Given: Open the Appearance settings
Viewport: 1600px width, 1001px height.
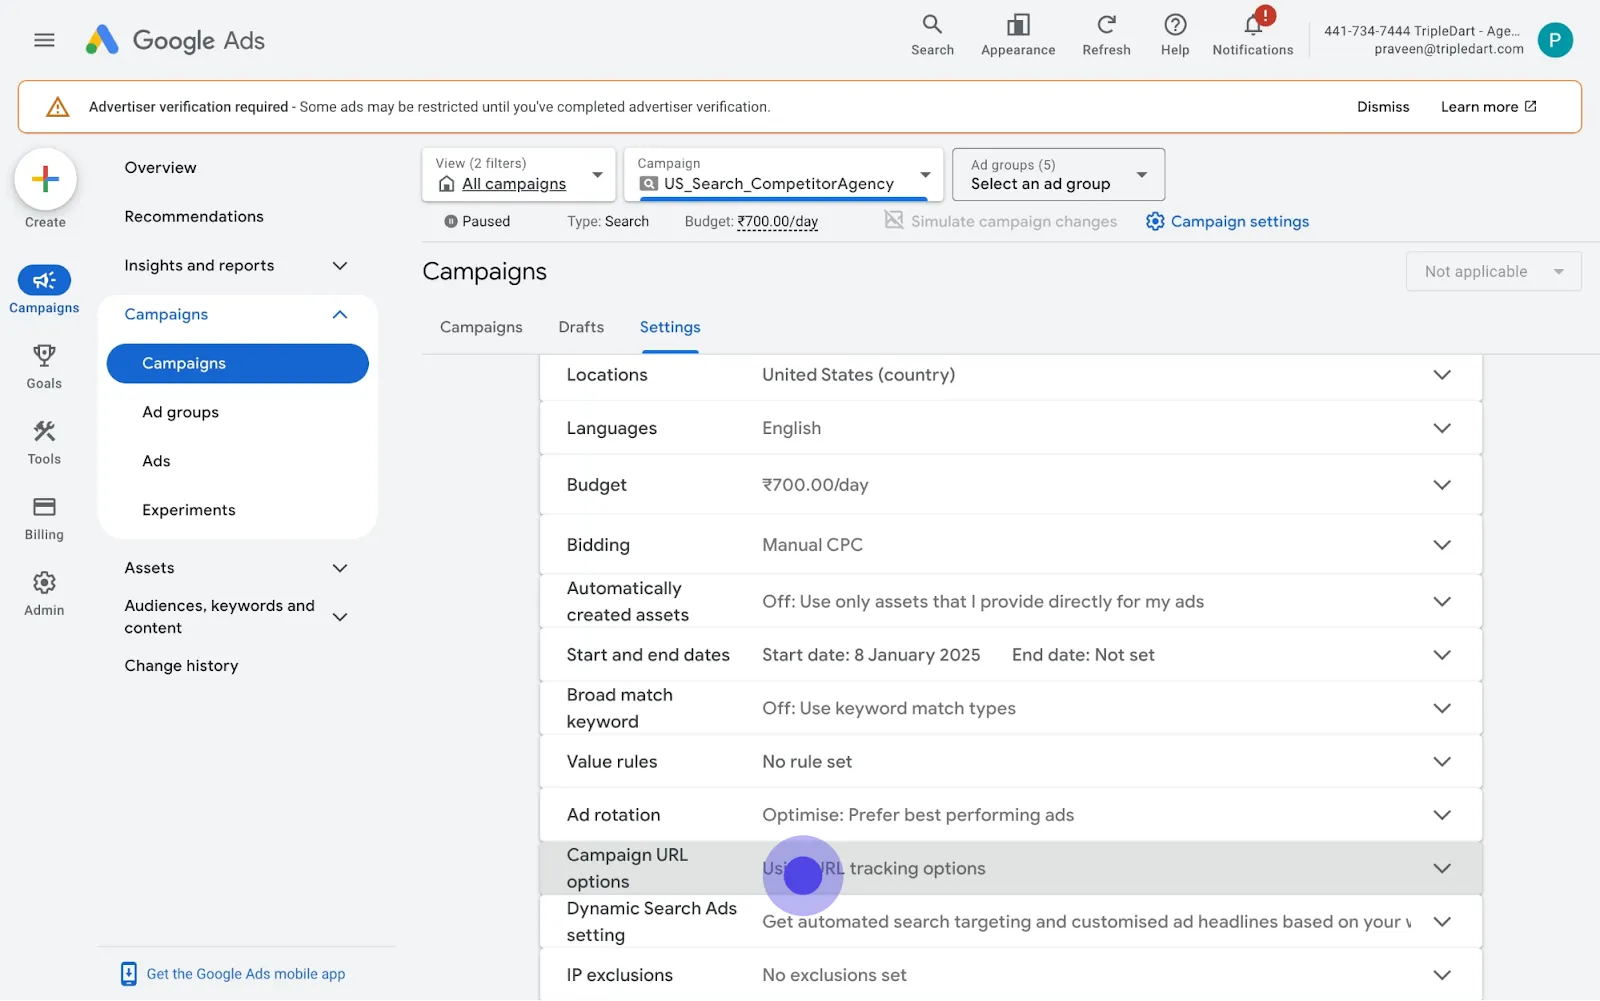Looking at the screenshot, I should point(1018,35).
